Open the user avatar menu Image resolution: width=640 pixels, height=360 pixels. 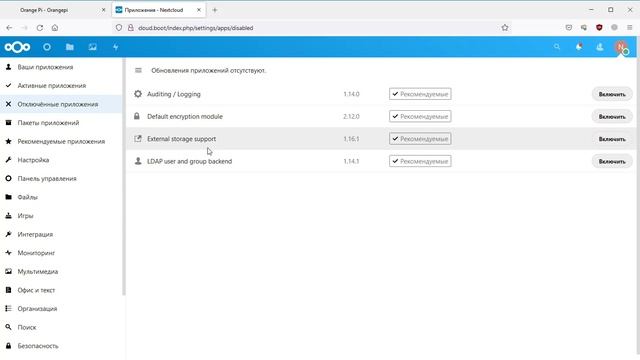[621, 47]
